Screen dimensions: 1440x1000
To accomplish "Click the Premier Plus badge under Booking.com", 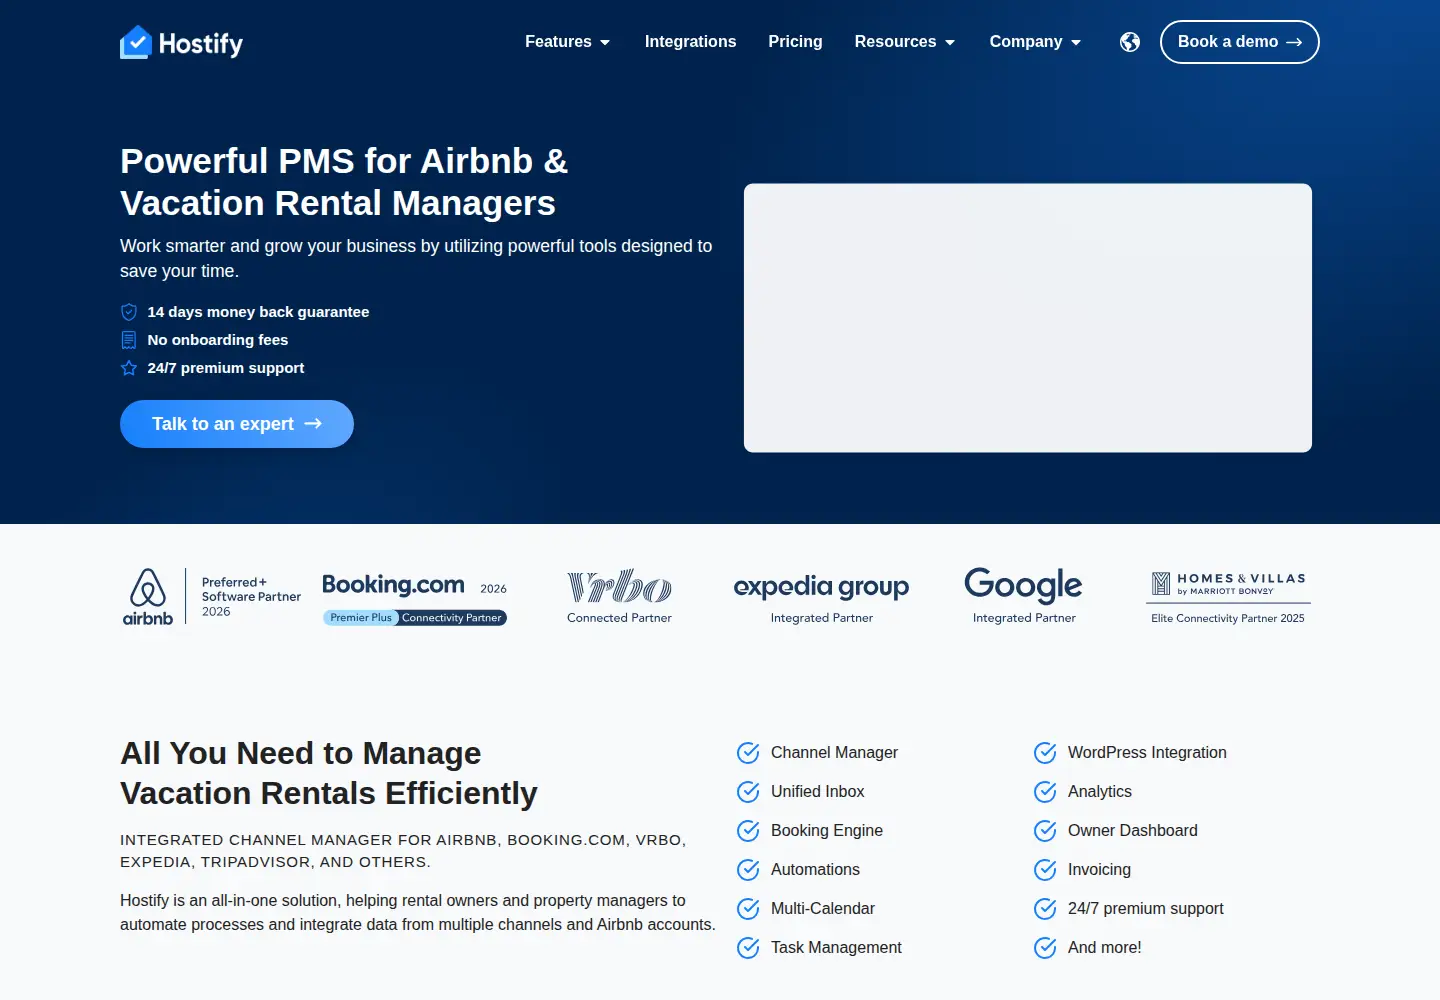I will [x=361, y=618].
